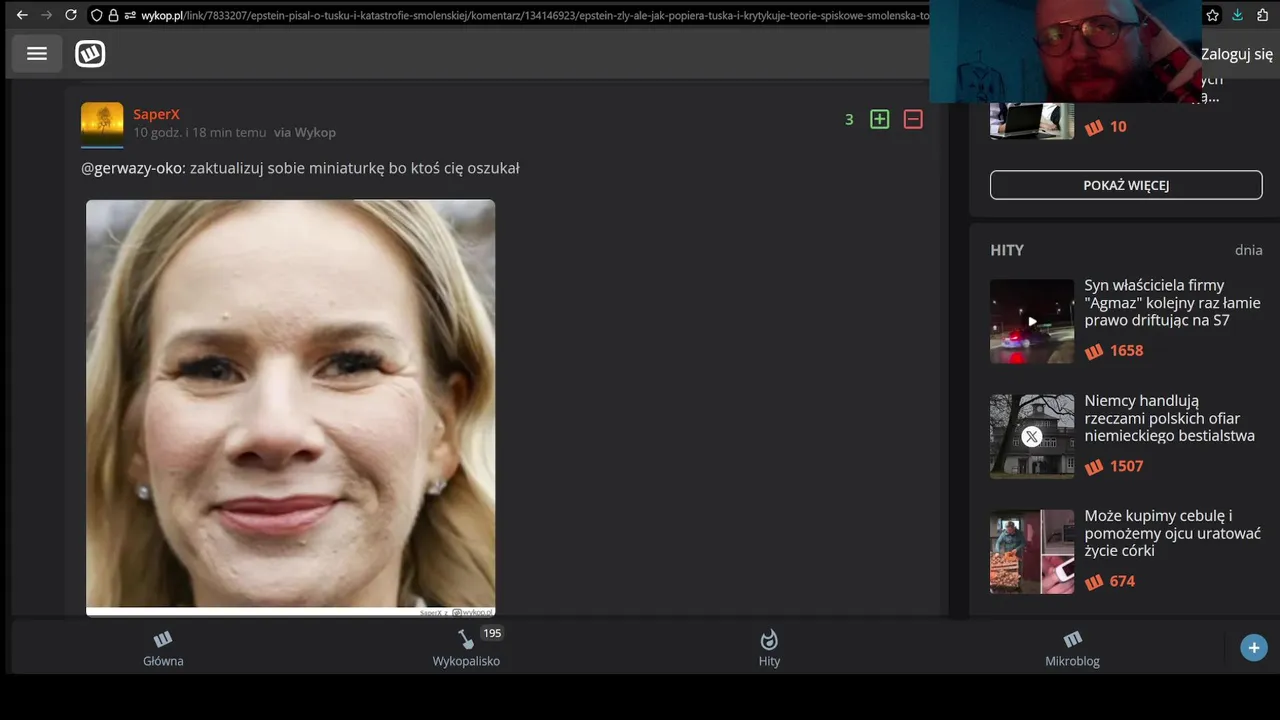The height and width of the screenshot is (720, 1280).
Task: Downvote SaperX comment with red minus
Action: pos(913,119)
